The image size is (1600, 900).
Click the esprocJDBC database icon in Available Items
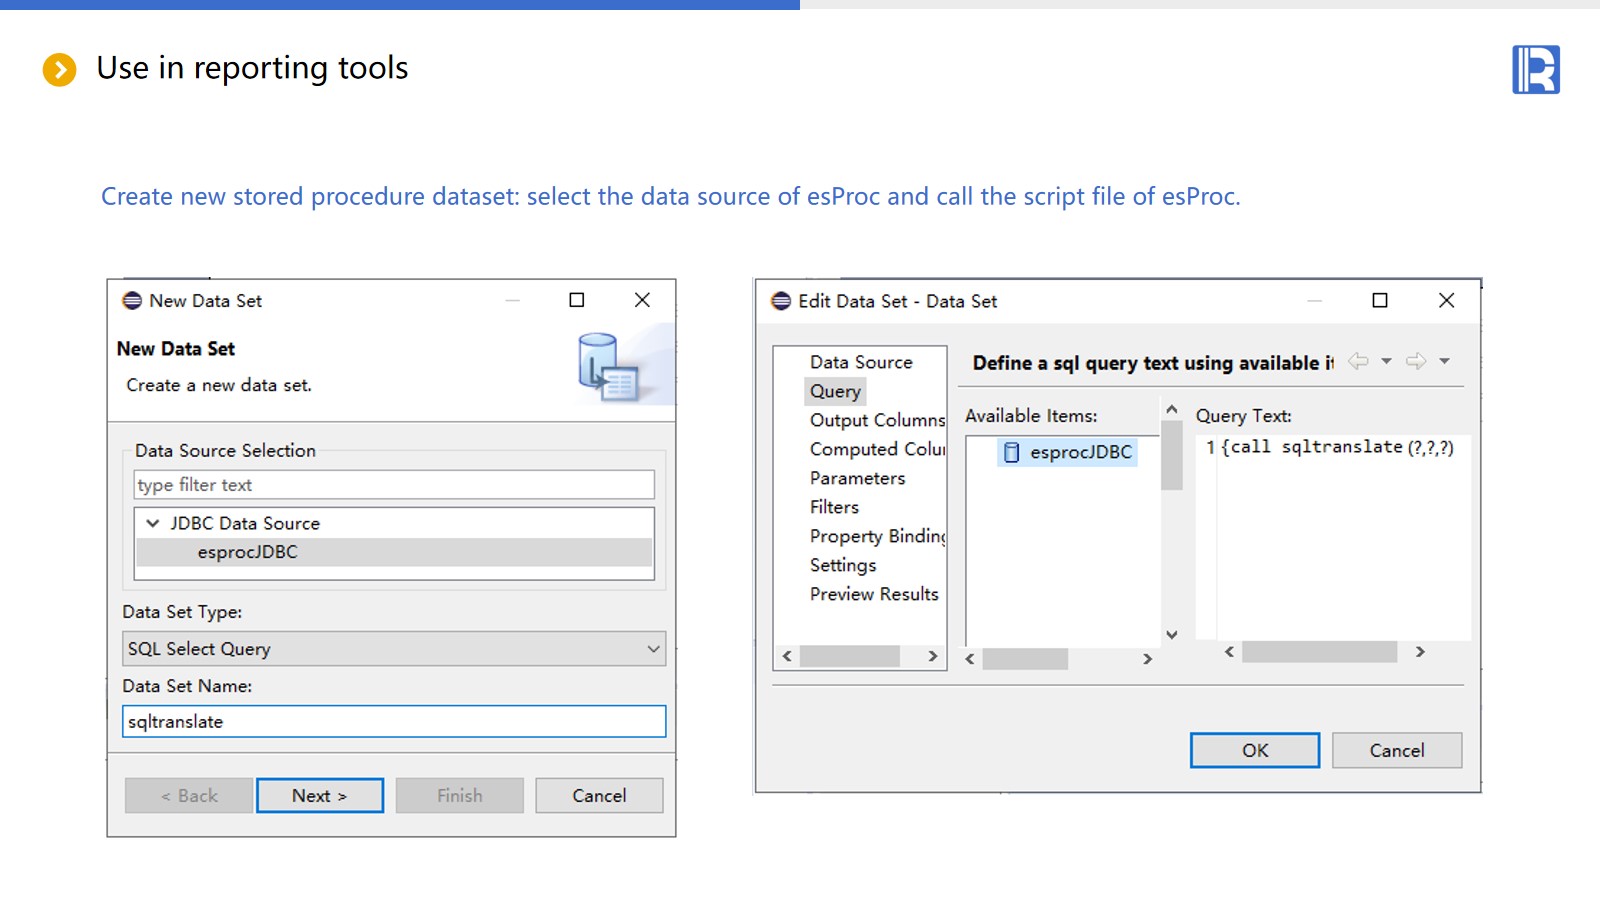point(1011,453)
